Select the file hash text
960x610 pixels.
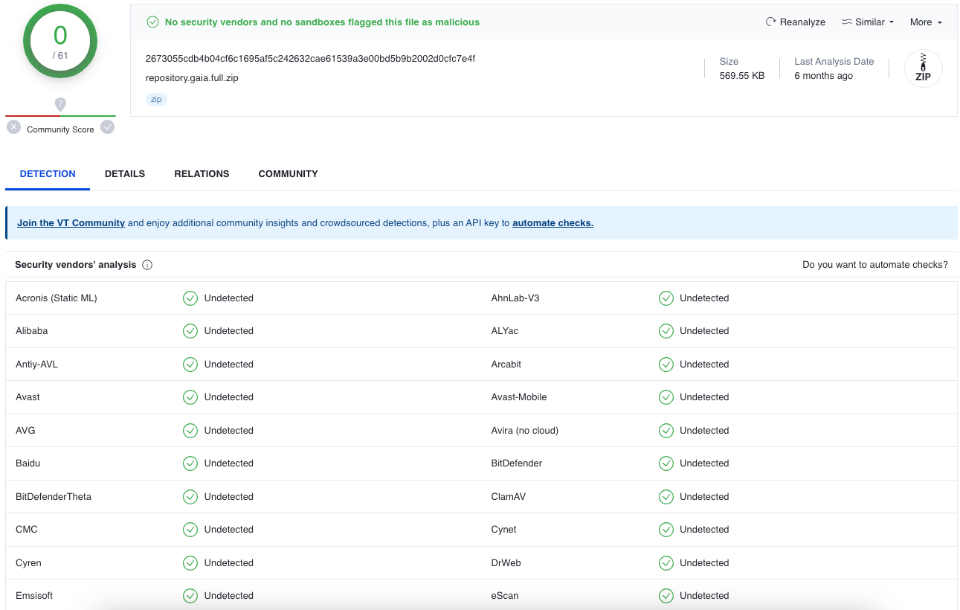tap(310, 59)
